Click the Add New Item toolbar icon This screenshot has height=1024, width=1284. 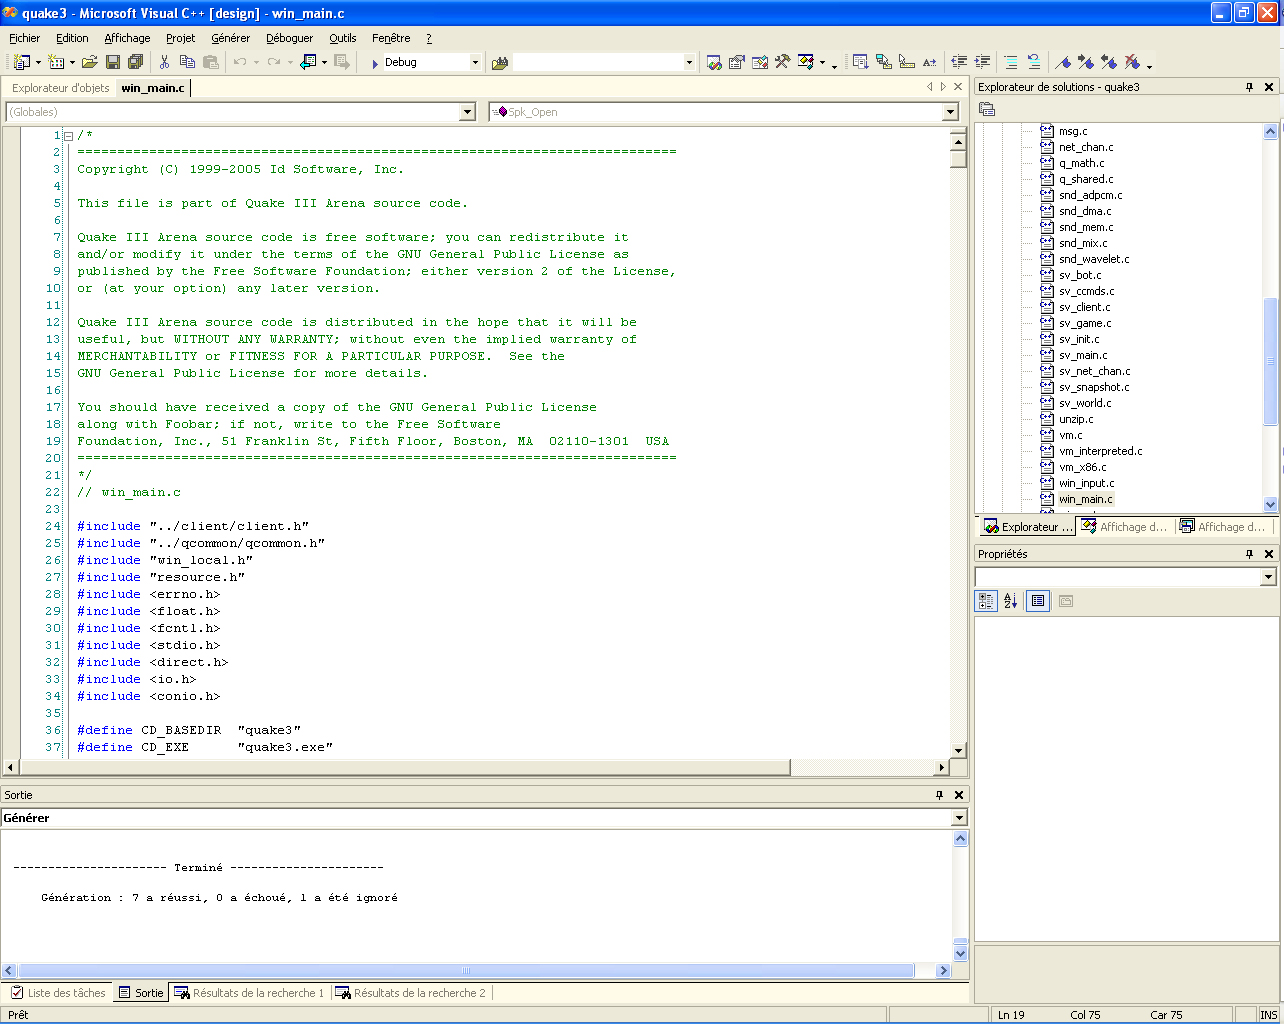point(56,62)
